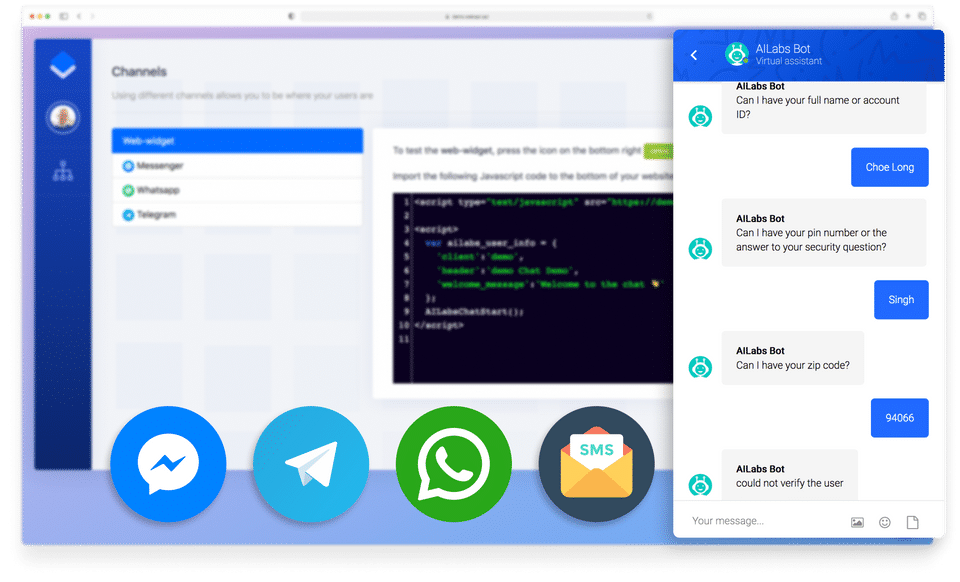Click the Choe Long reply bubble
This screenshot has height=582, width=960.
(x=890, y=167)
